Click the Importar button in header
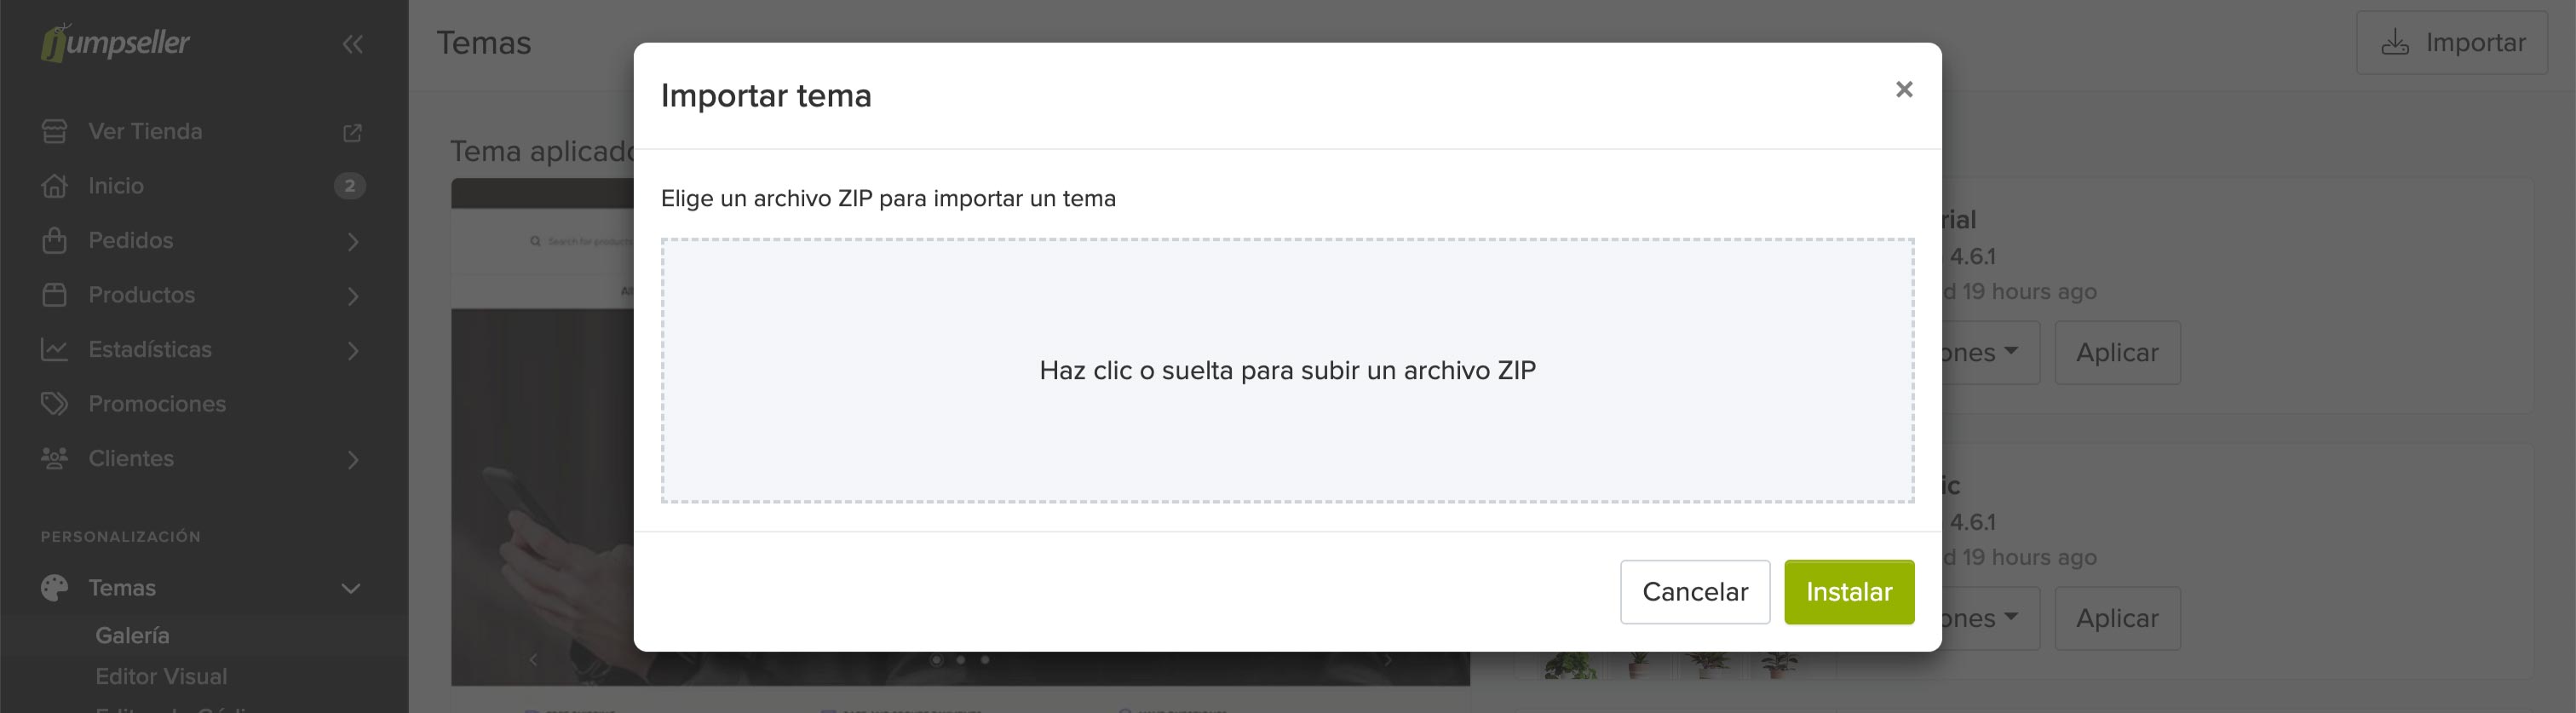Screen dimensions: 2576x713 2451,43
